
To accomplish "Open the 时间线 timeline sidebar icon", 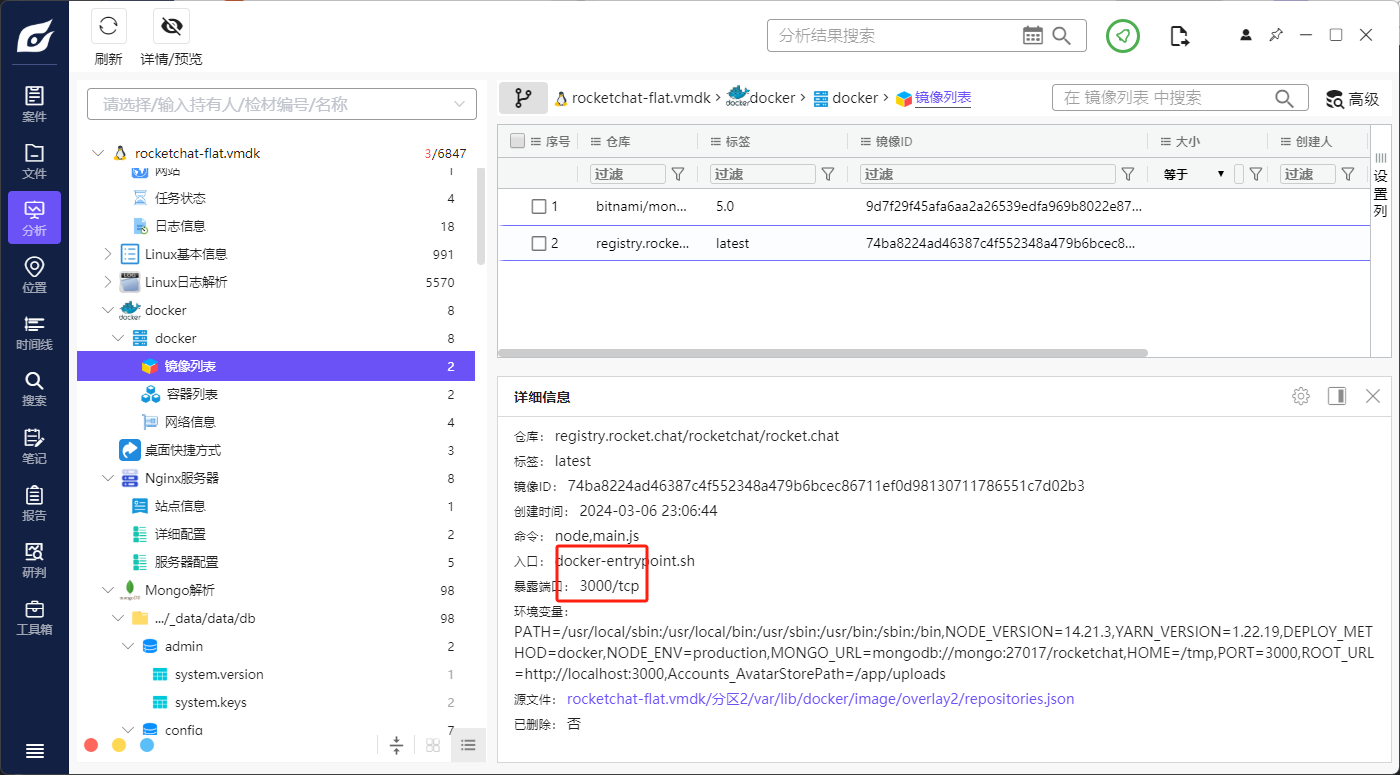I will 34,332.
